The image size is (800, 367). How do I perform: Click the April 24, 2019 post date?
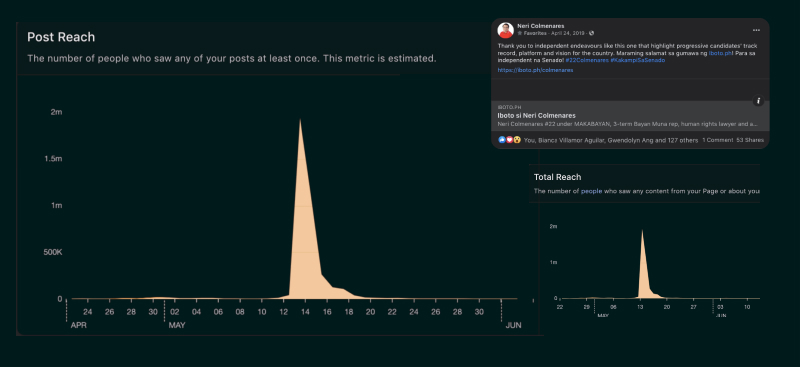[569, 33]
